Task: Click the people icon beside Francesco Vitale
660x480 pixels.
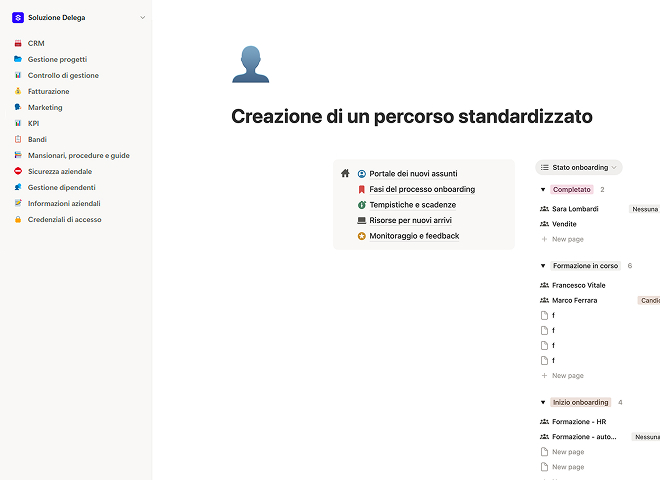Action: pyautogui.click(x=544, y=285)
